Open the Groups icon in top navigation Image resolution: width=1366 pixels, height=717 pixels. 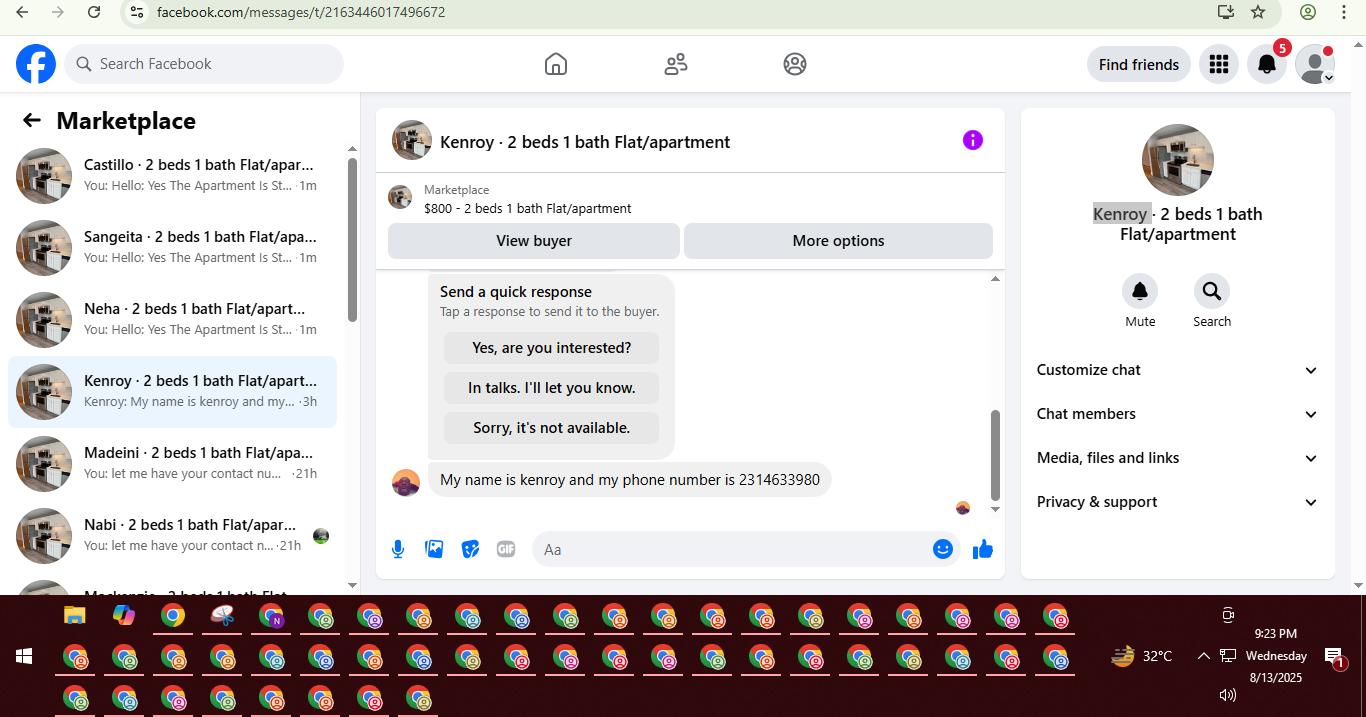(795, 64)
